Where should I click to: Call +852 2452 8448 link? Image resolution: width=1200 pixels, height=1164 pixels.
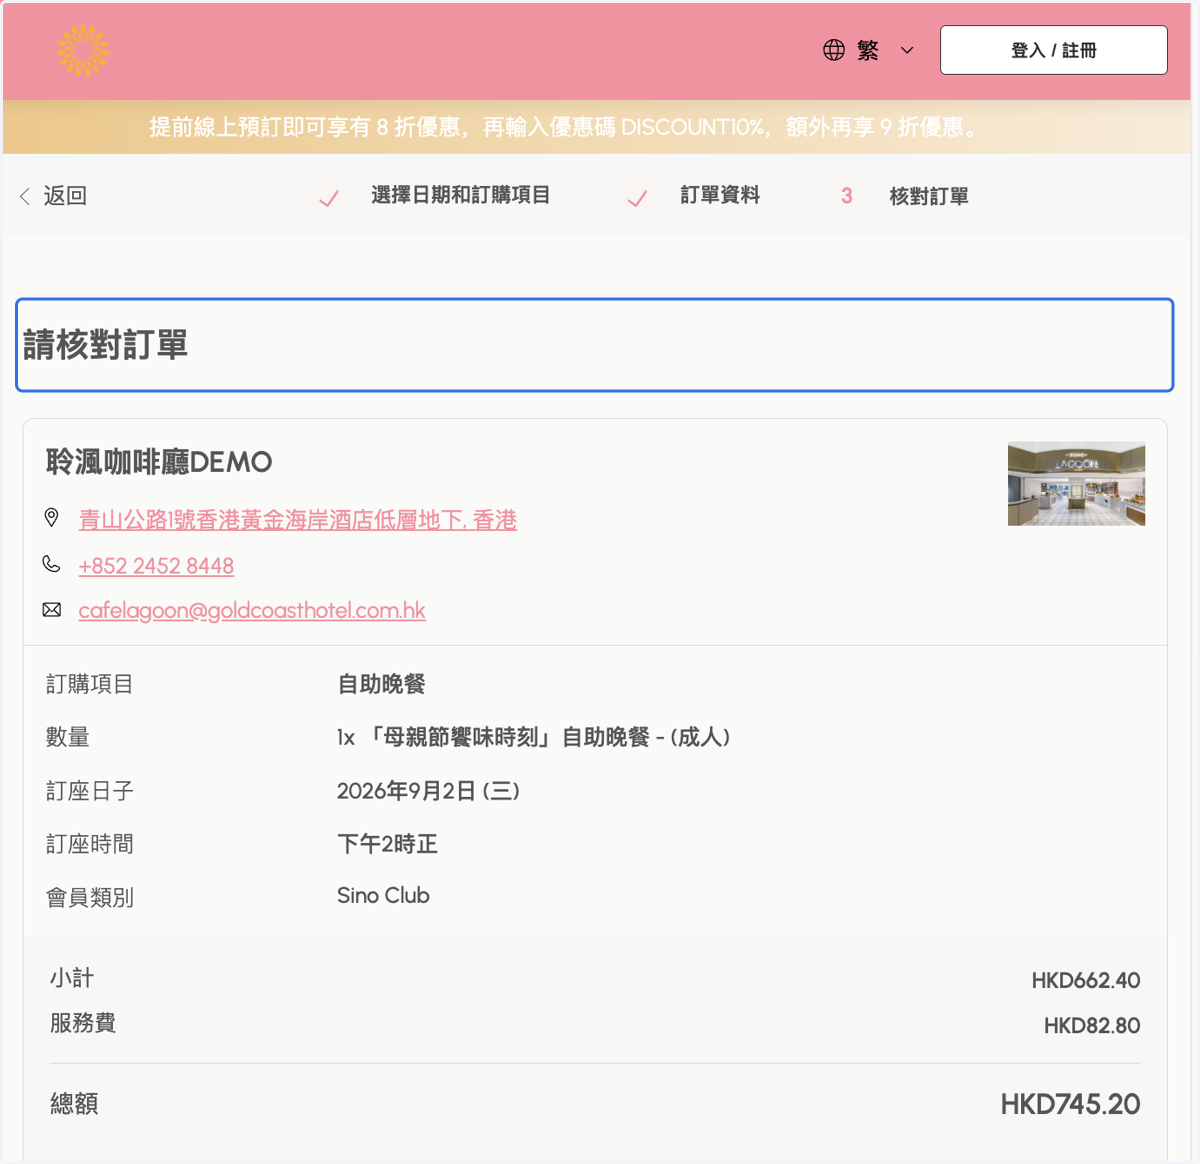pos(156,566)
